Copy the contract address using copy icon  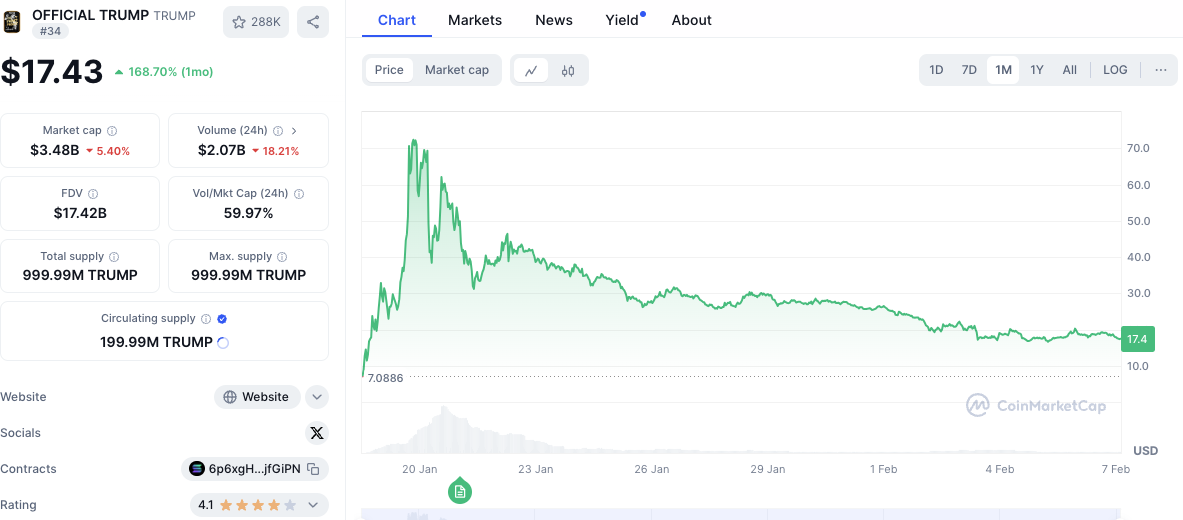pos(313,469)
